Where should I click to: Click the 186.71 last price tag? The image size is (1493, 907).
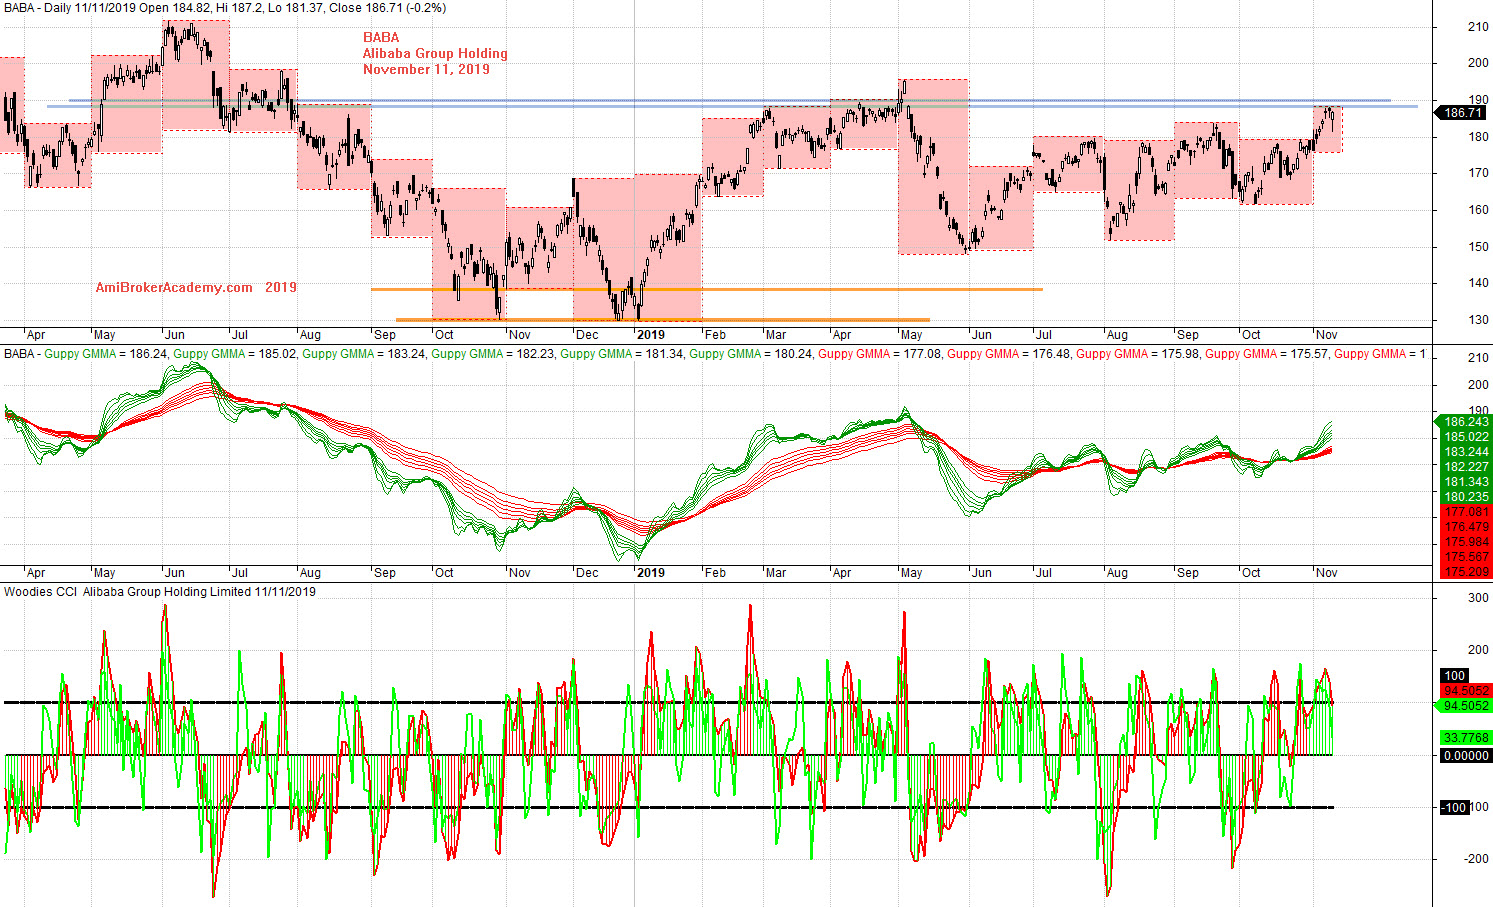point(1463,113)
